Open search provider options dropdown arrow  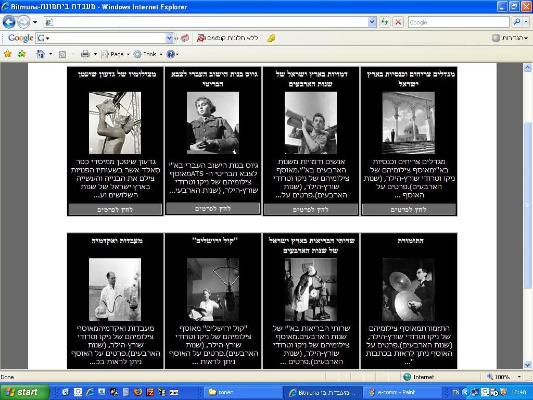(526, 22)
